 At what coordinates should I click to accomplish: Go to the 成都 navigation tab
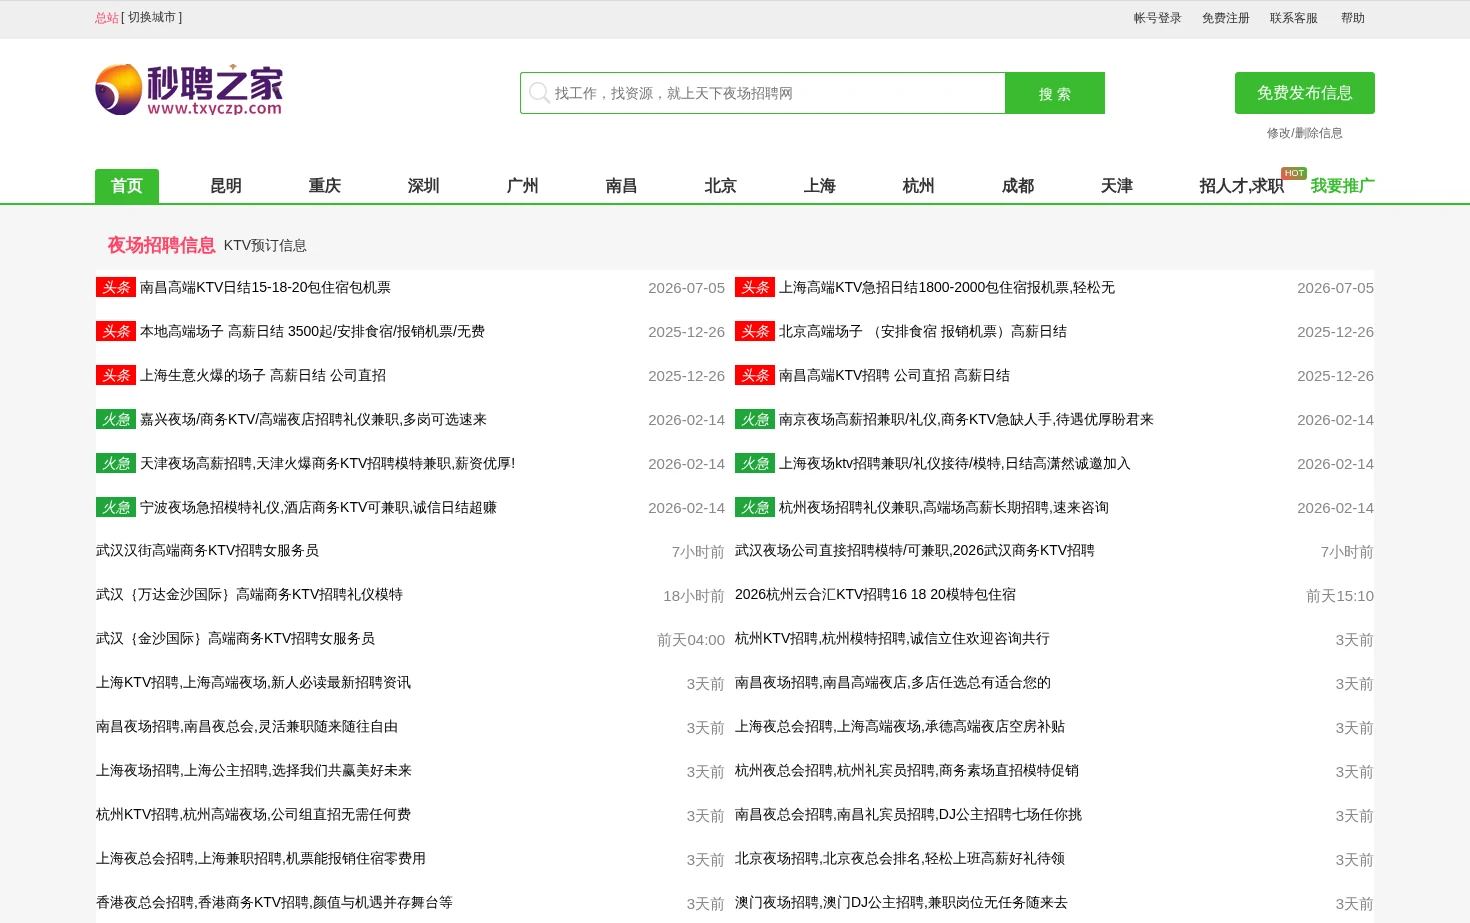point(1018,186)
